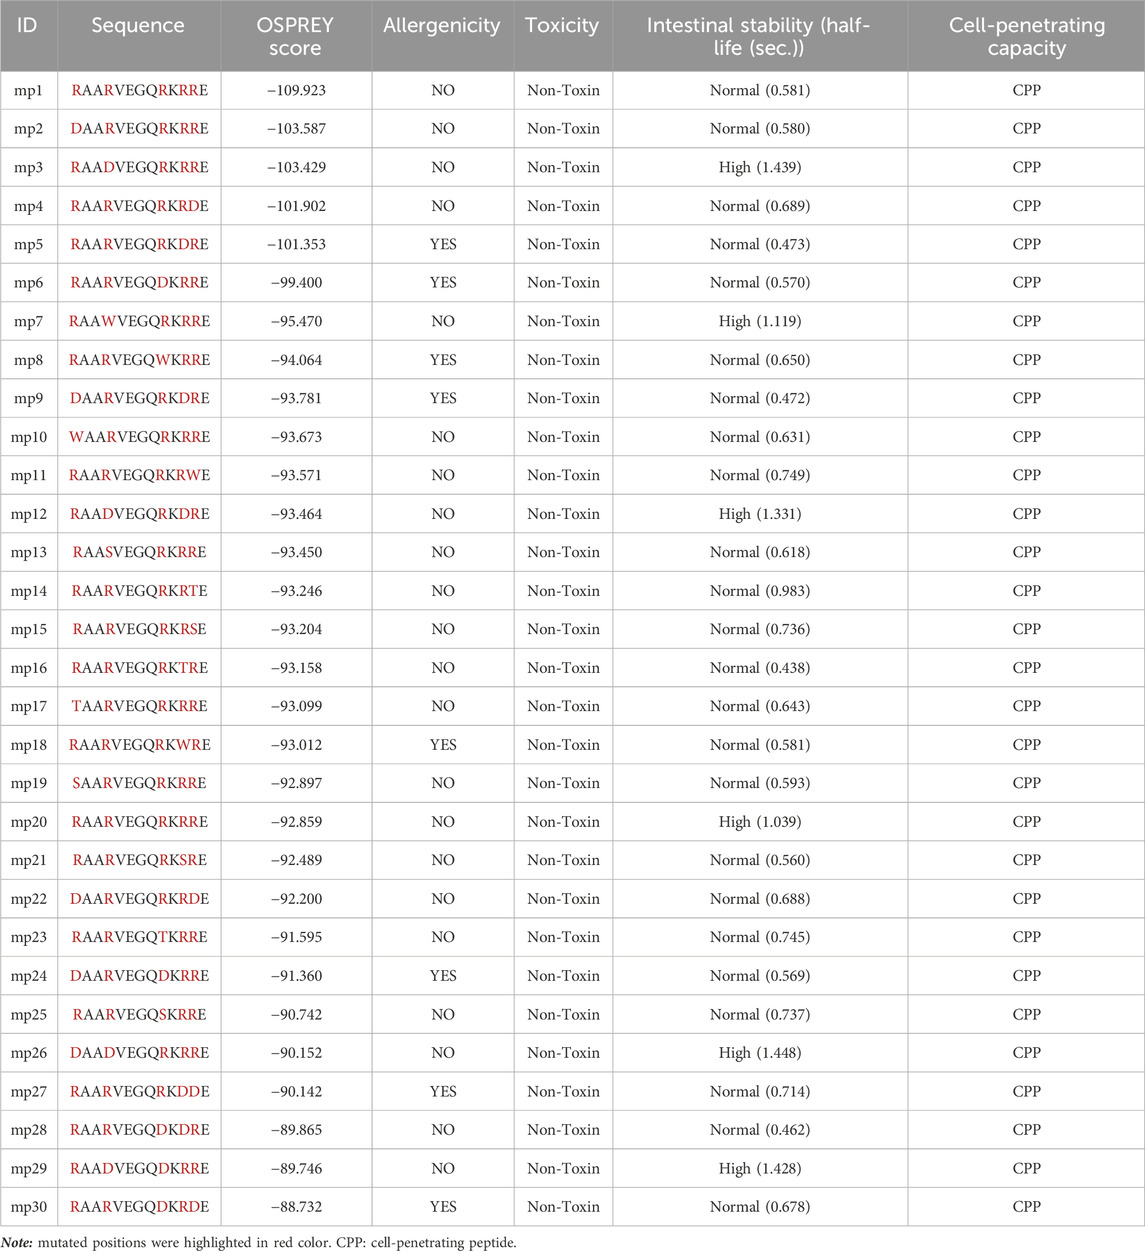Click the Normal (0.462) stability value
Image resolution: width=1145 pixels, height=1251 pixels.
(x=759, y=1130)
